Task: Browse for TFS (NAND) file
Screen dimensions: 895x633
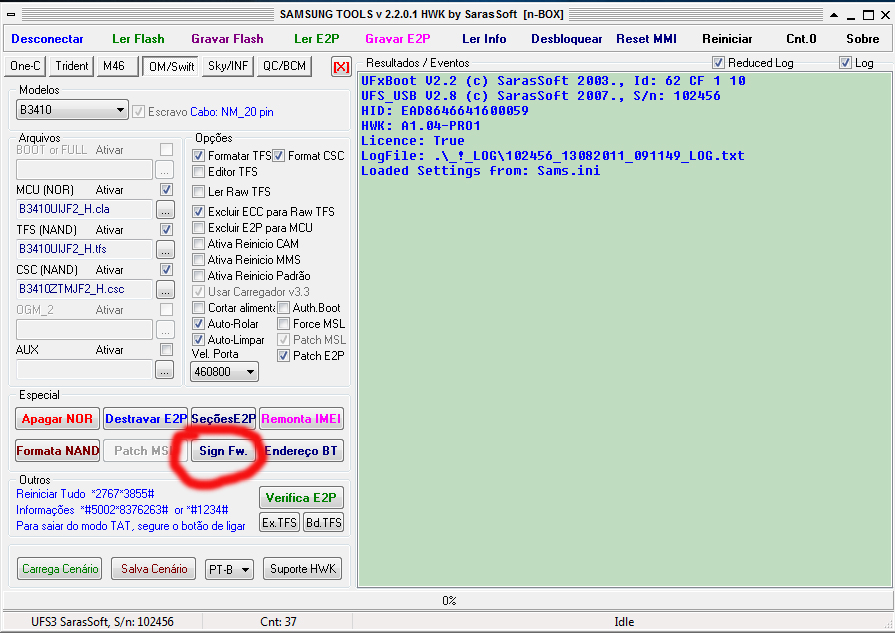Action: click(165, 249)
